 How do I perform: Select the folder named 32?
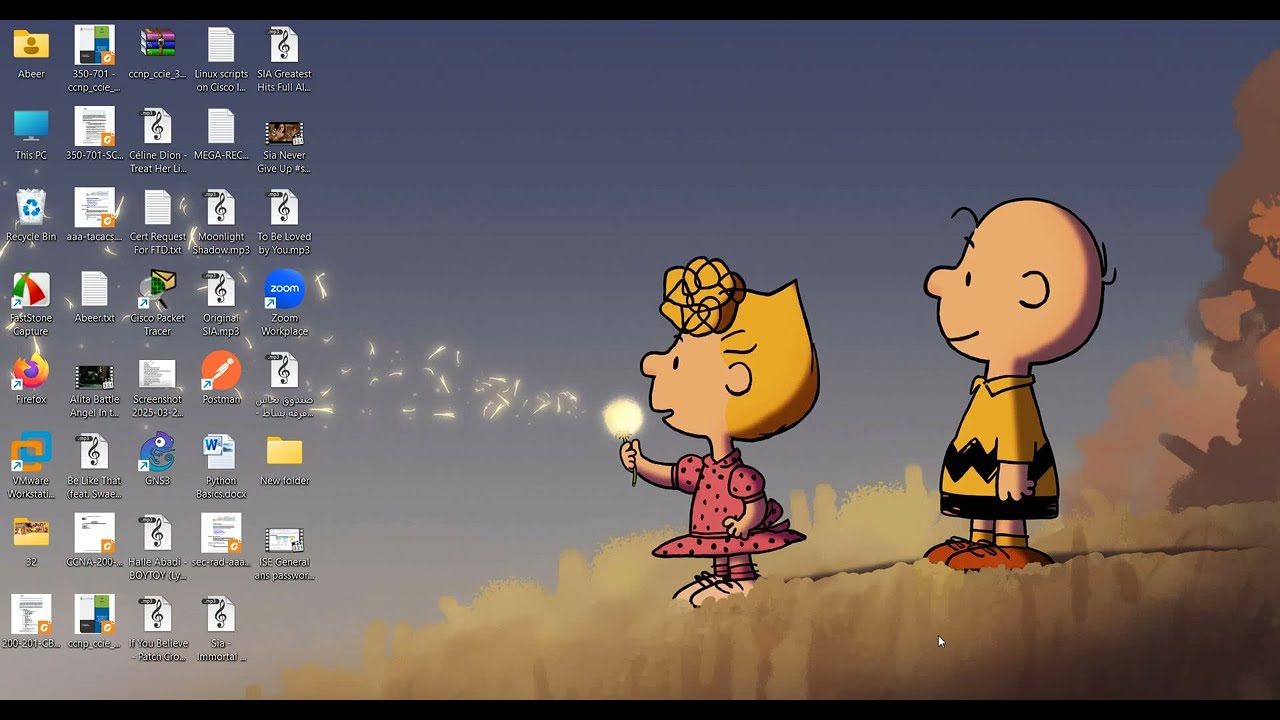point(31,534)
